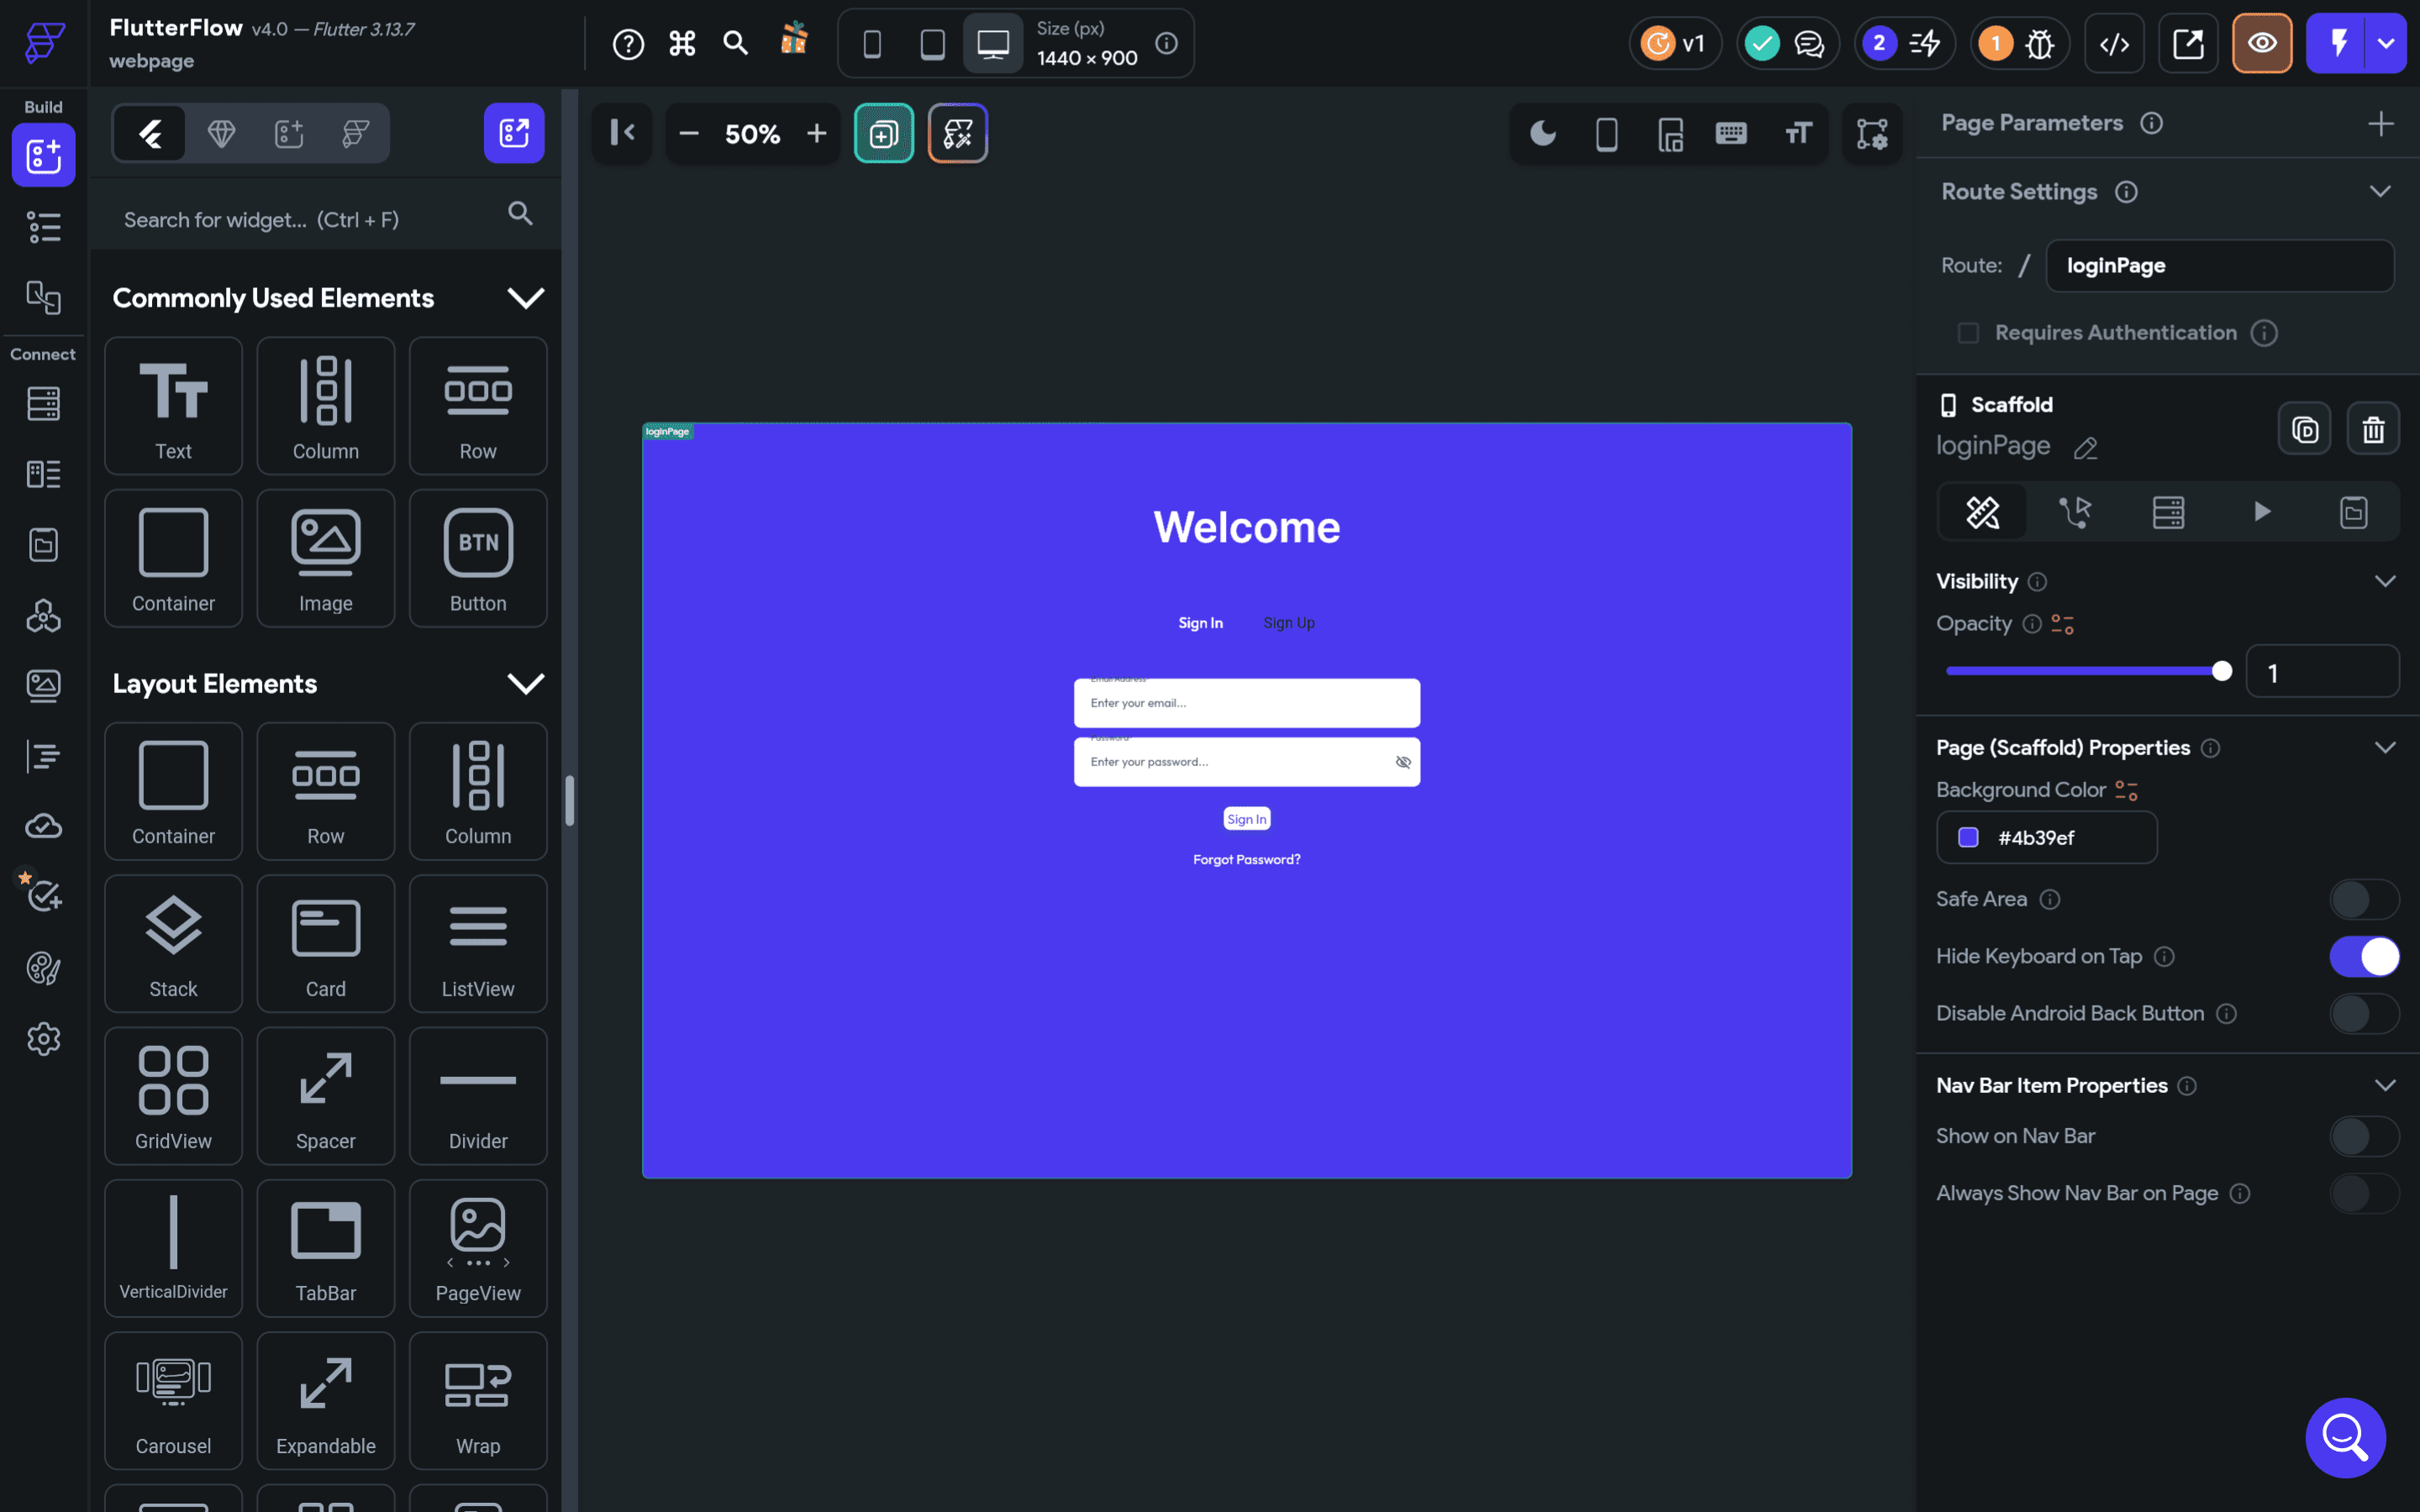2420x1512 pixels.
Task: Open the backend query tab
Action: click(x=2168, y=513)
